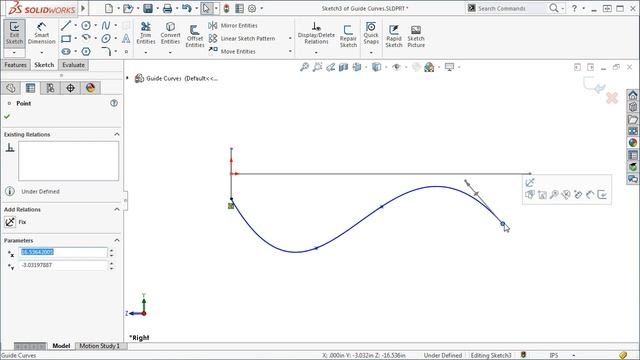Switch to the Features tab

coord(16,65)
